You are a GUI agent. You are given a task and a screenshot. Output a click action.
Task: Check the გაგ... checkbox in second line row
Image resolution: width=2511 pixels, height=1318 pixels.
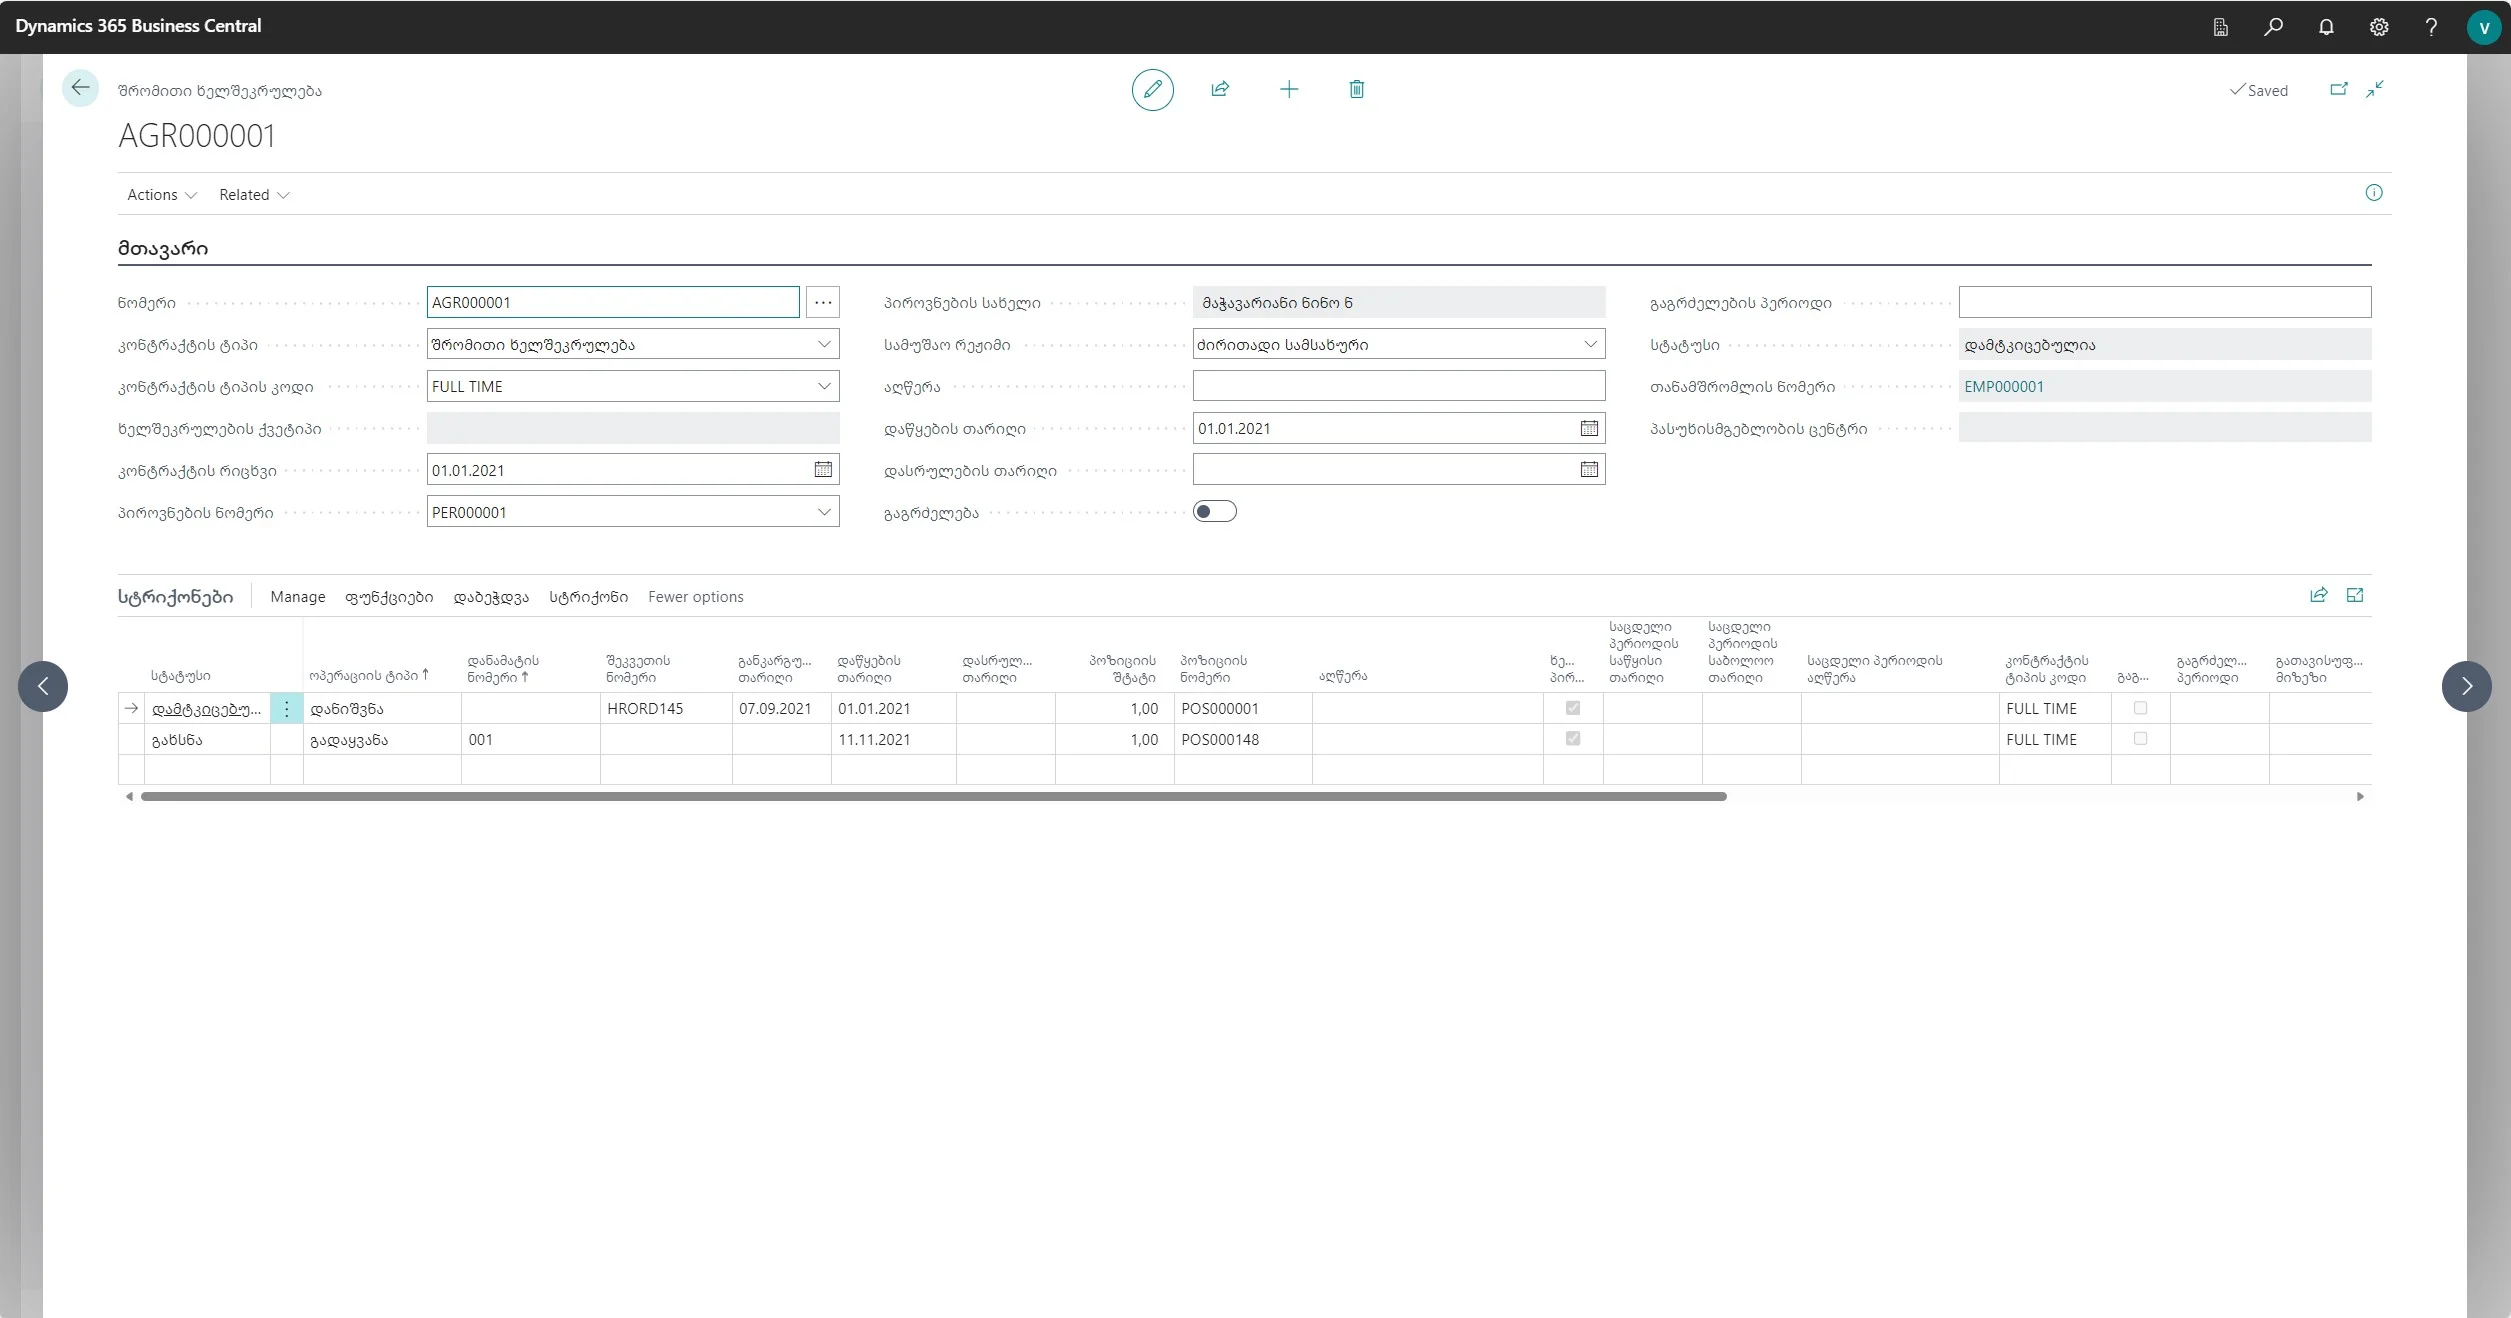[x=2140, y=739]
